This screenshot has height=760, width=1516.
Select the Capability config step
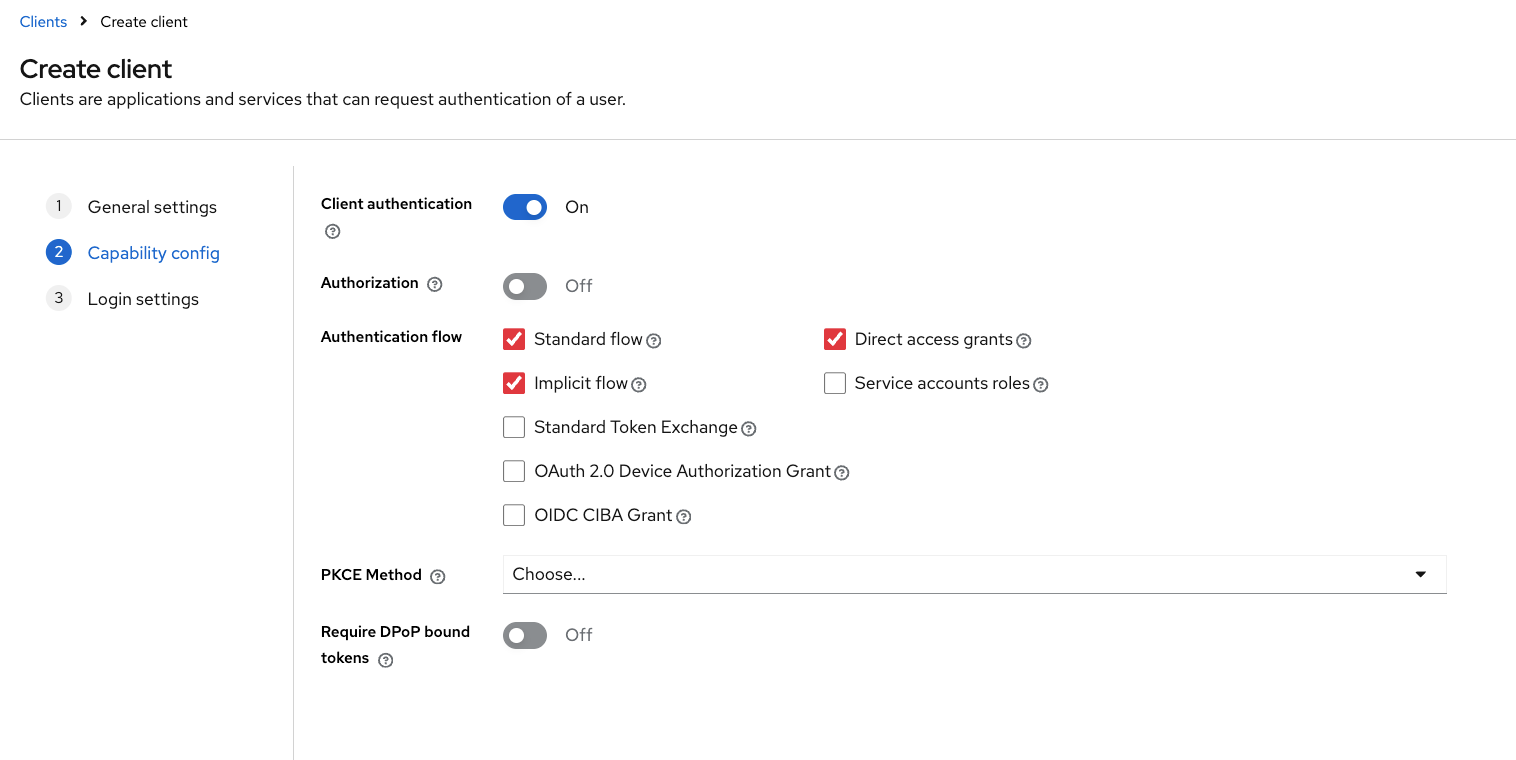pyautogui.click(x=153, y=253)
